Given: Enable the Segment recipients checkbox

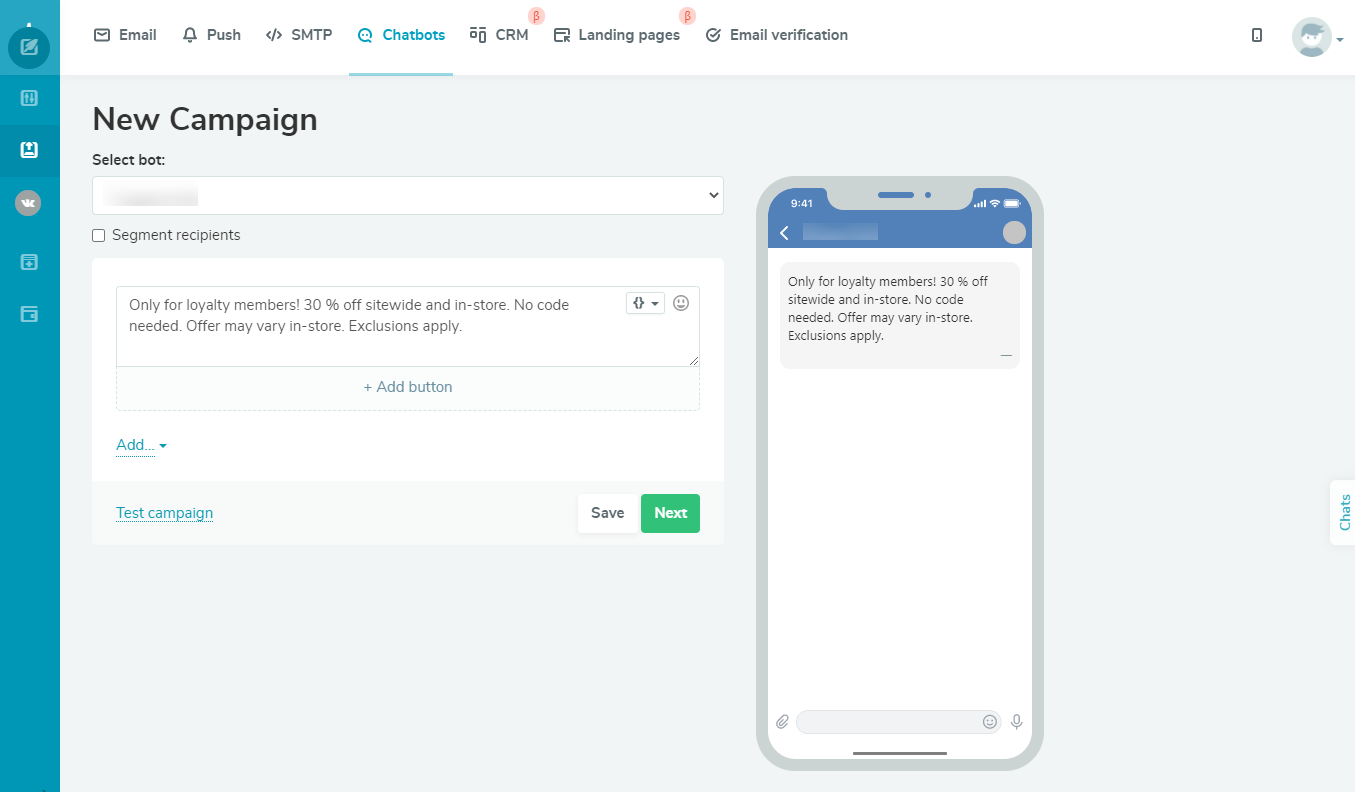Looking at the screenshot, I should [x=98, y=235].
